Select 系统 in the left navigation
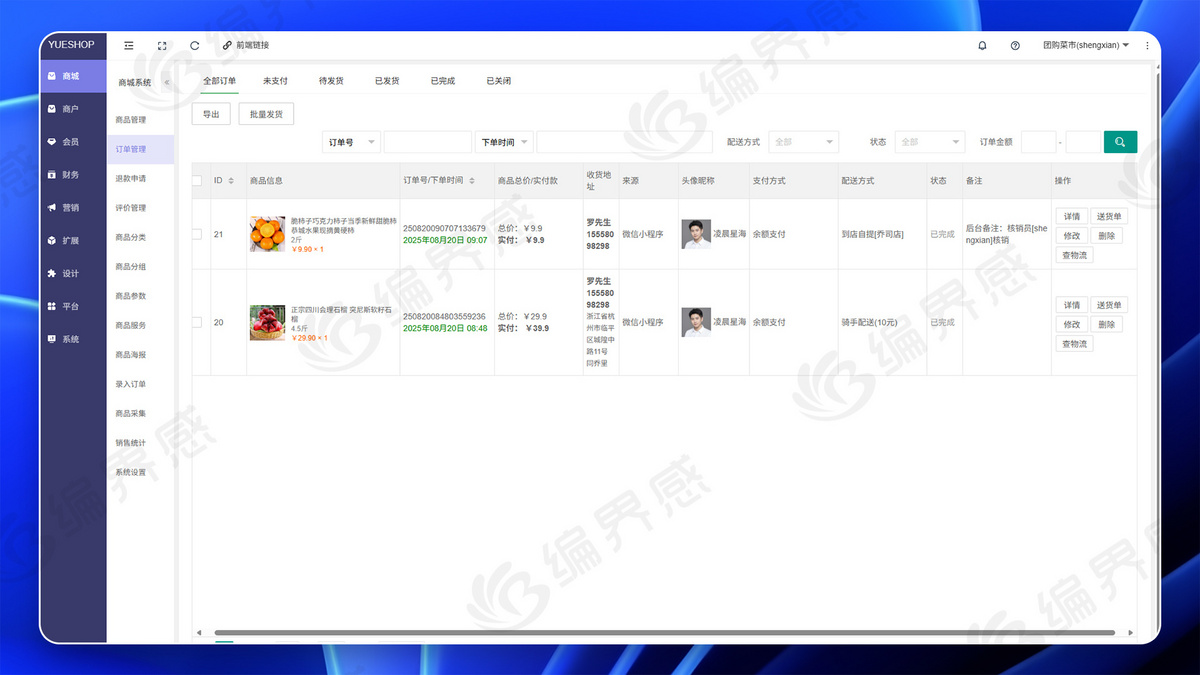Screen dimensions: 1200x675 (x=73, y=339)
